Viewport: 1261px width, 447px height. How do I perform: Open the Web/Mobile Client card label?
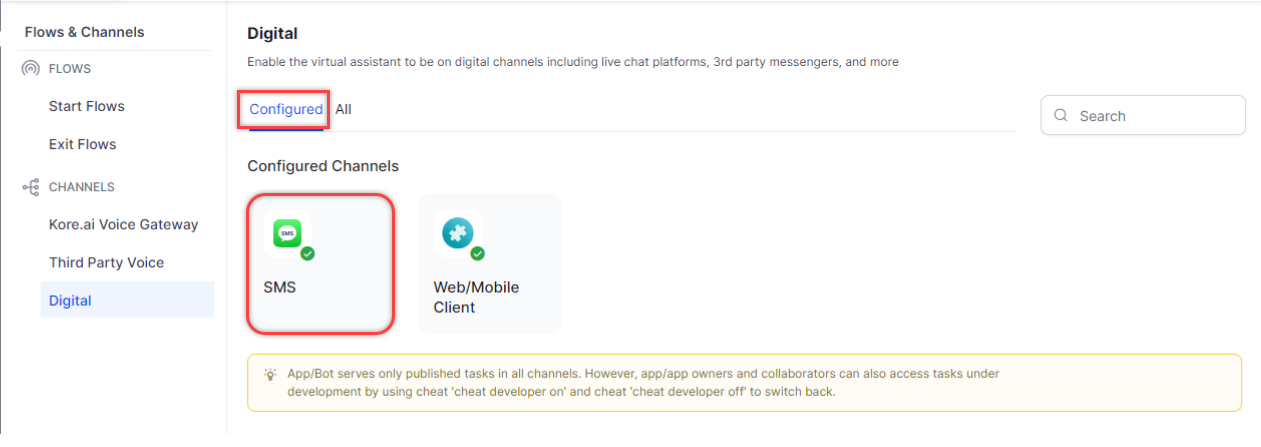pos(476,297)
